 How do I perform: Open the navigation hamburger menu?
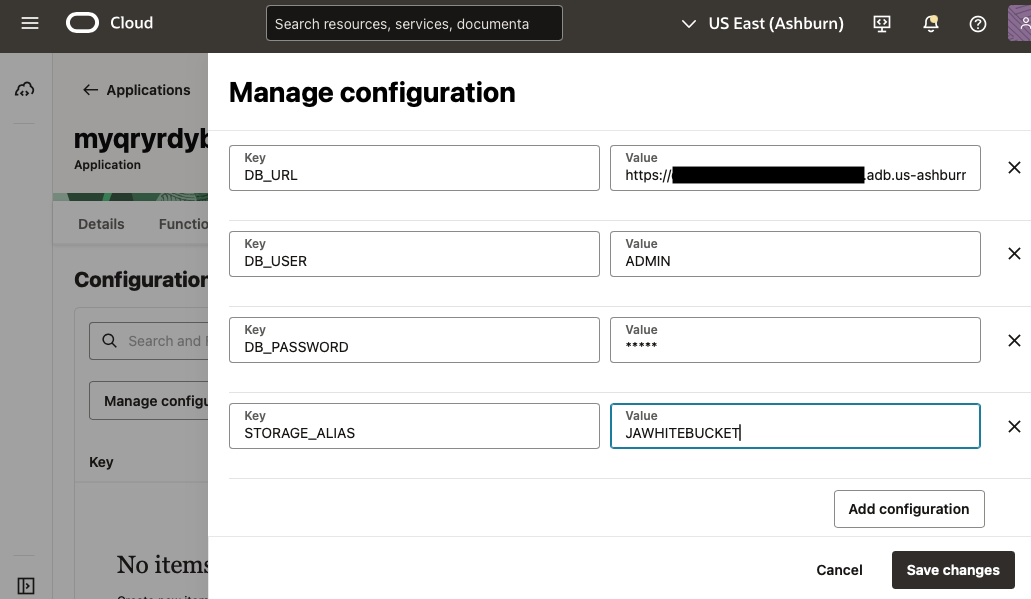[x=29, y=23]
